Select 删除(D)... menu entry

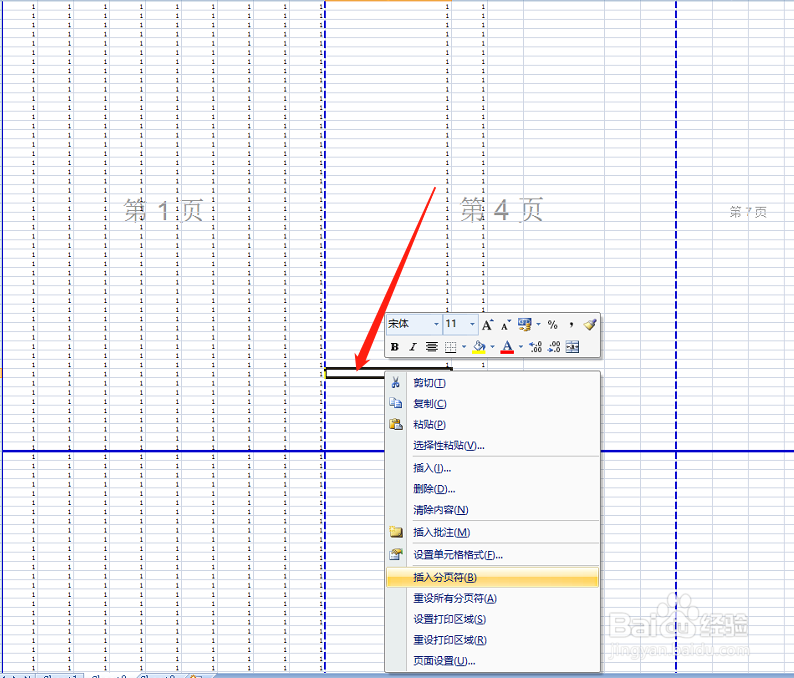pos(492,489)
